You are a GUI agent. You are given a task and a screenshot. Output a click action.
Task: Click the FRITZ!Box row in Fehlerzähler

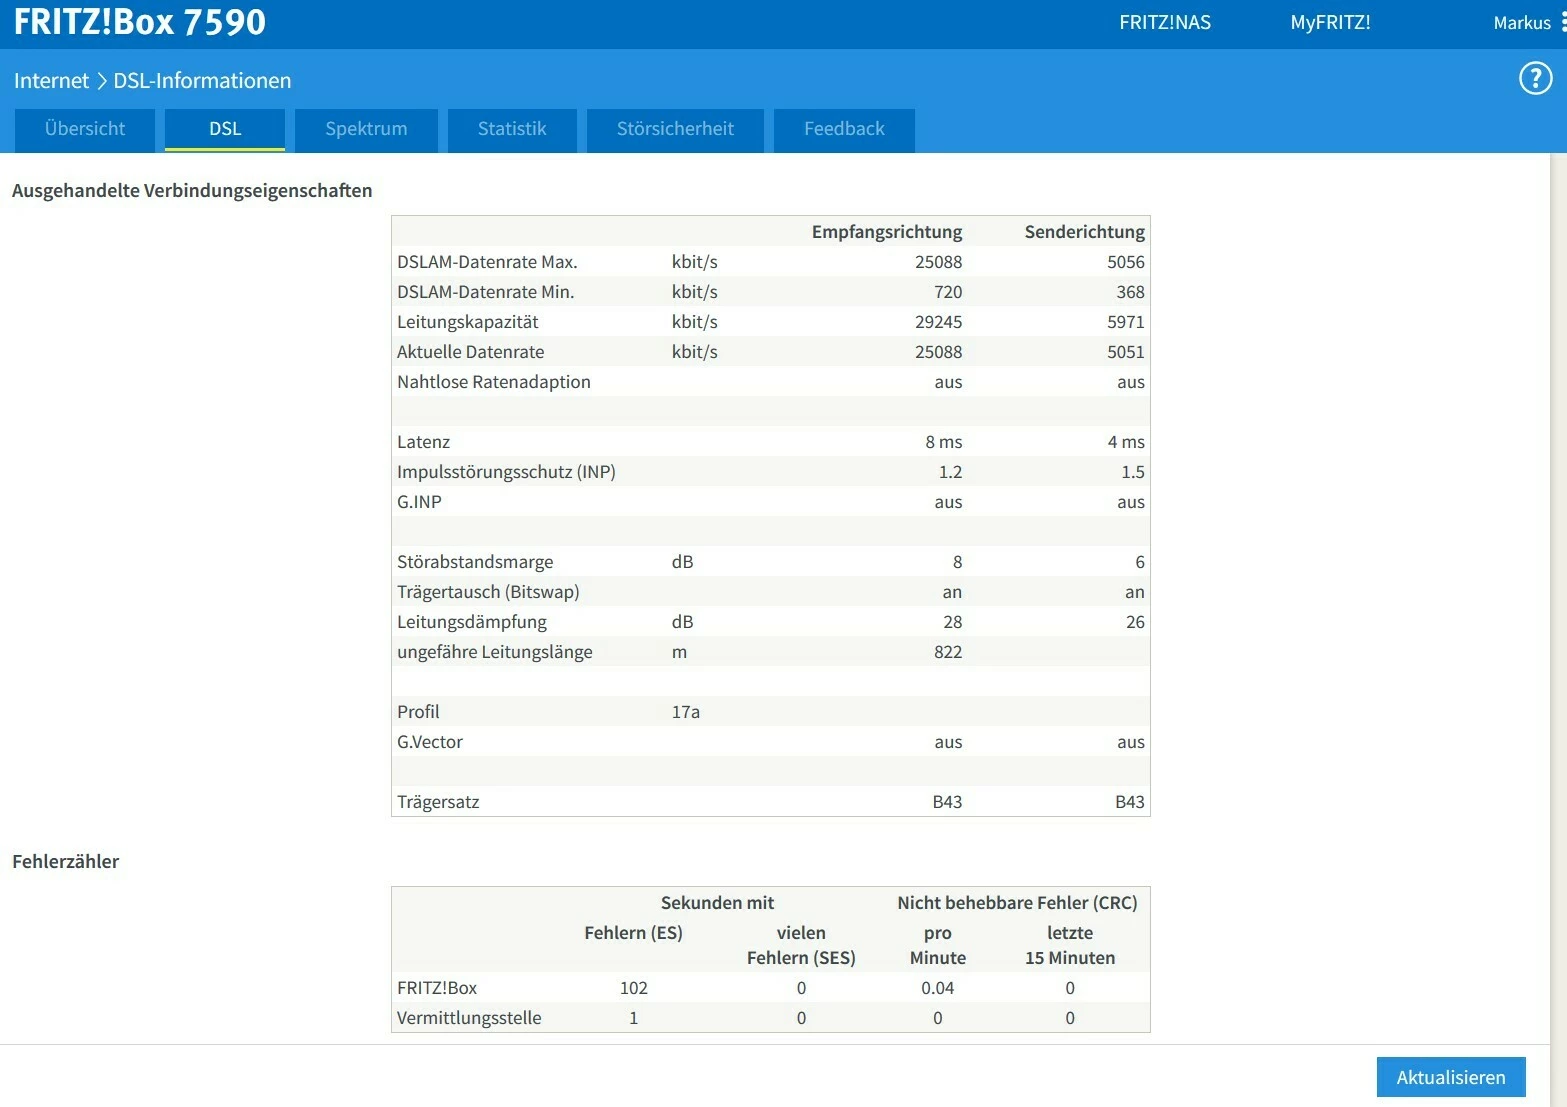point(770,988)
